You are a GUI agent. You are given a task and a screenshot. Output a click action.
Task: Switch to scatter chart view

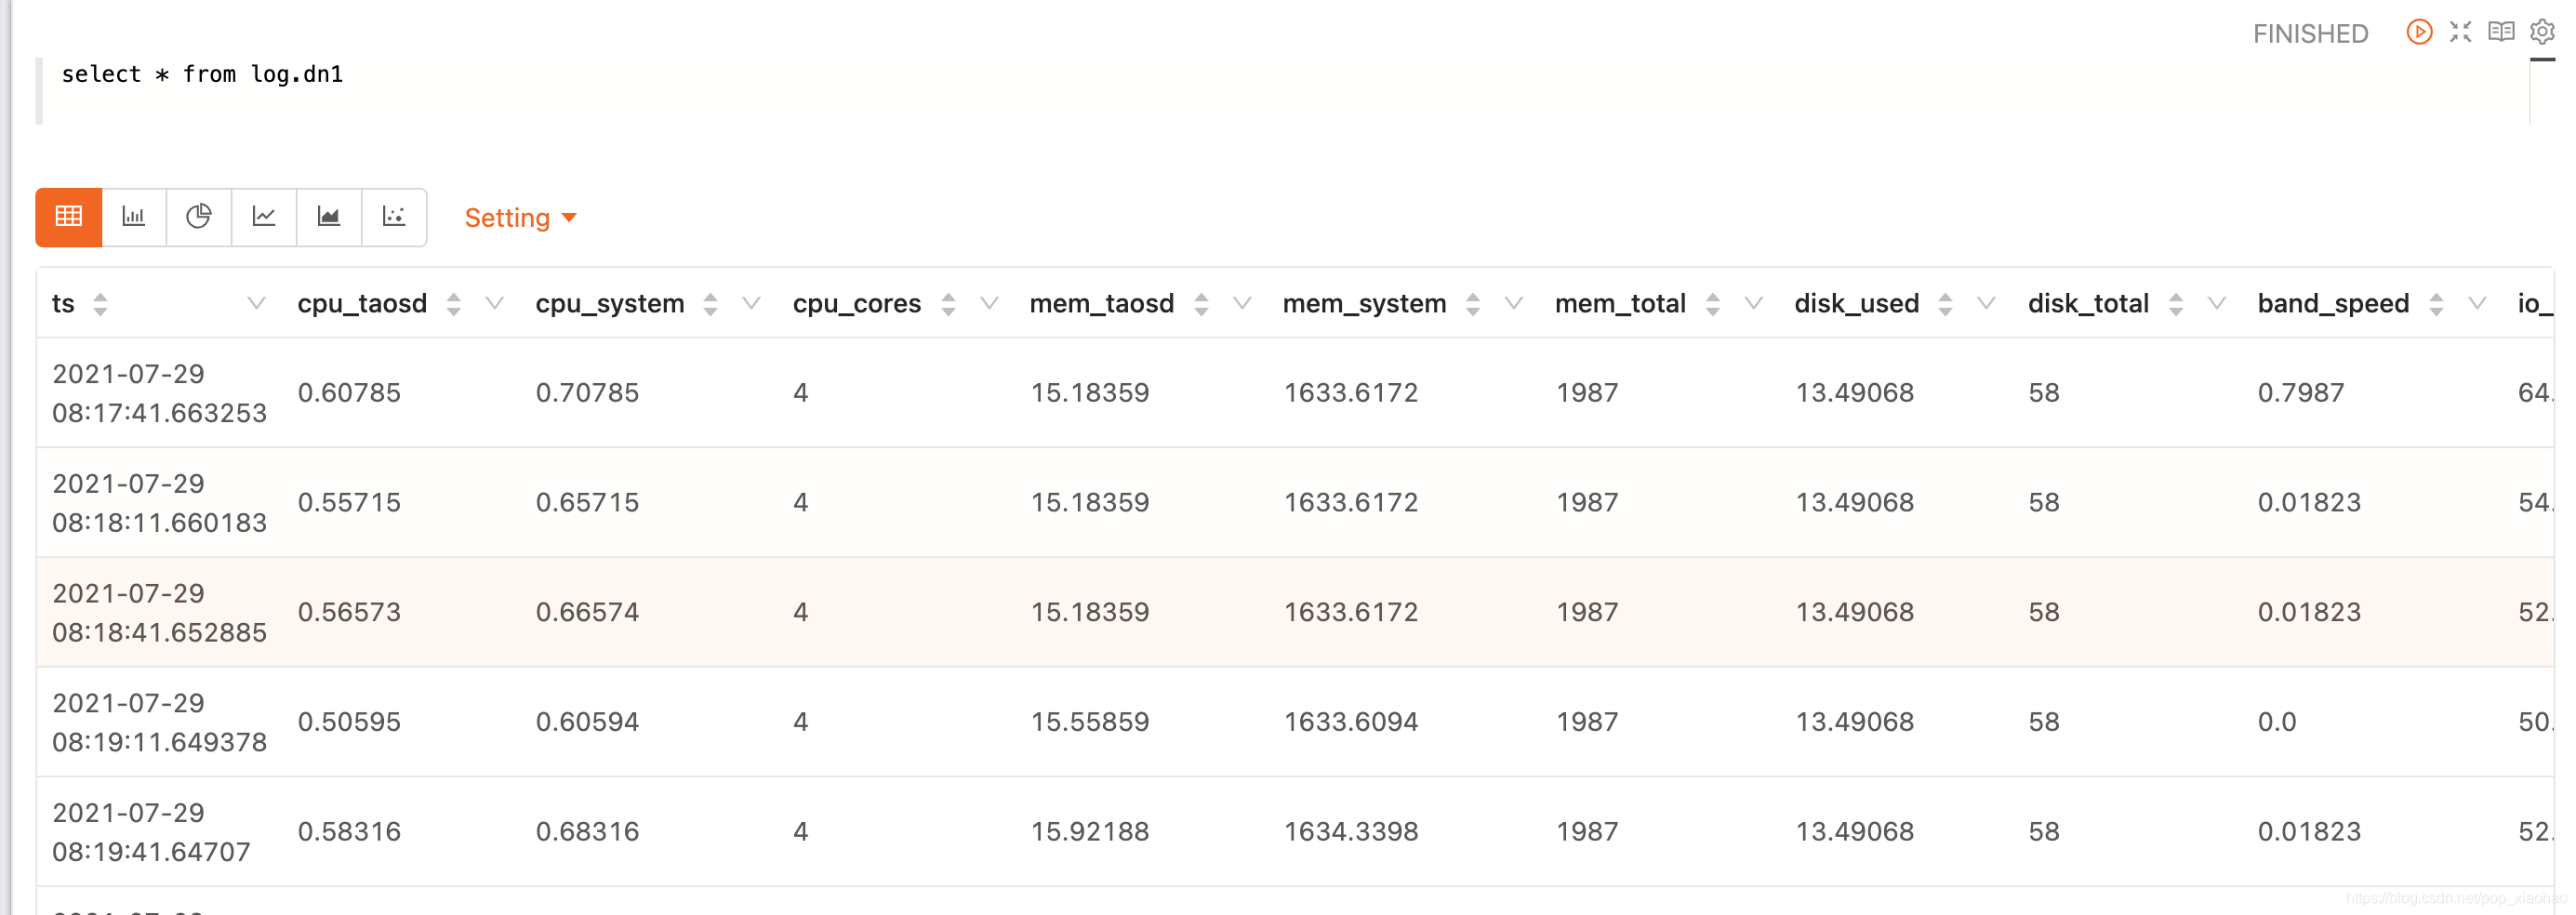coord(394,216)
